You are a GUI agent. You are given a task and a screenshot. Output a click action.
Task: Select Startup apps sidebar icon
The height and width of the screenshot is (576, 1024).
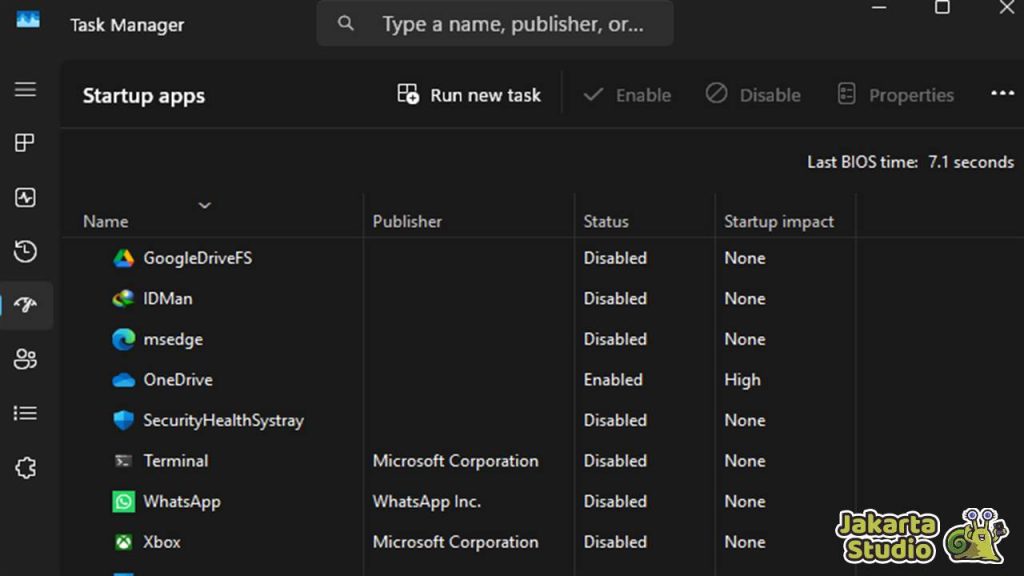point(25,305)
